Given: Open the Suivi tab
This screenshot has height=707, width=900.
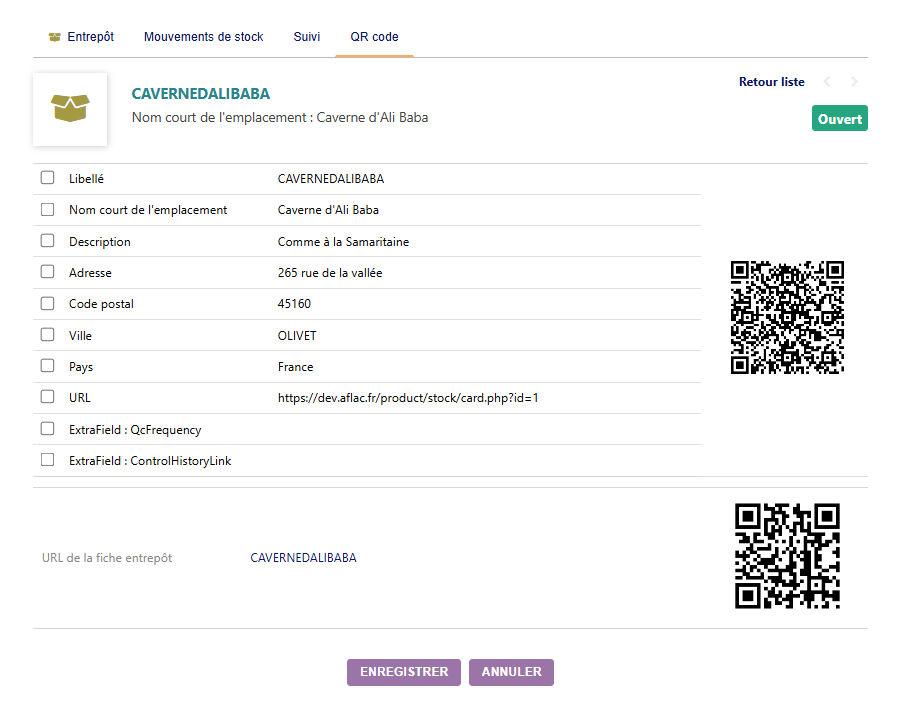Looking at the screenshot, I should [x=307, y=36].
